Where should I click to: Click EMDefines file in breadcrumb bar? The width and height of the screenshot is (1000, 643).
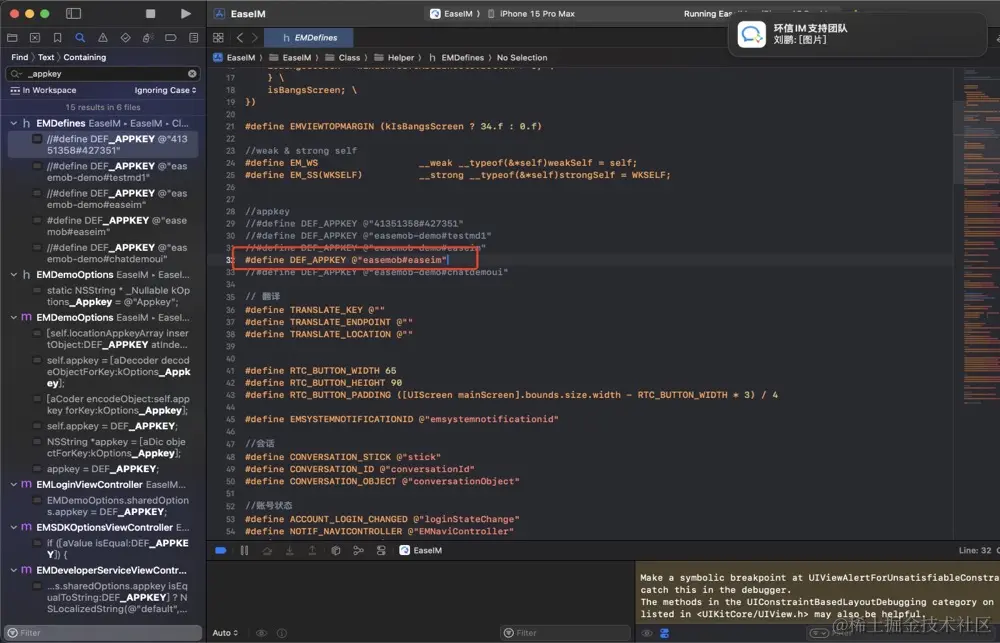[456, 57]
